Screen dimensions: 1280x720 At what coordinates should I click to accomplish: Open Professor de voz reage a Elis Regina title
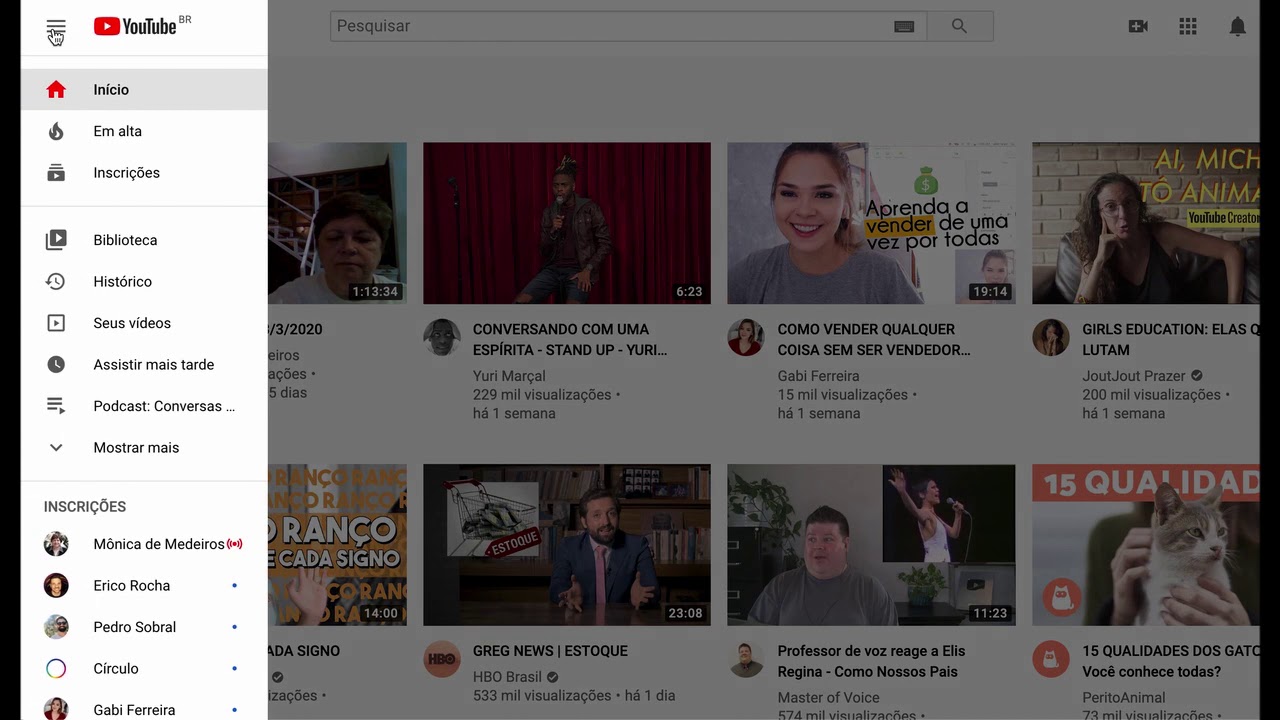[872, 661]
